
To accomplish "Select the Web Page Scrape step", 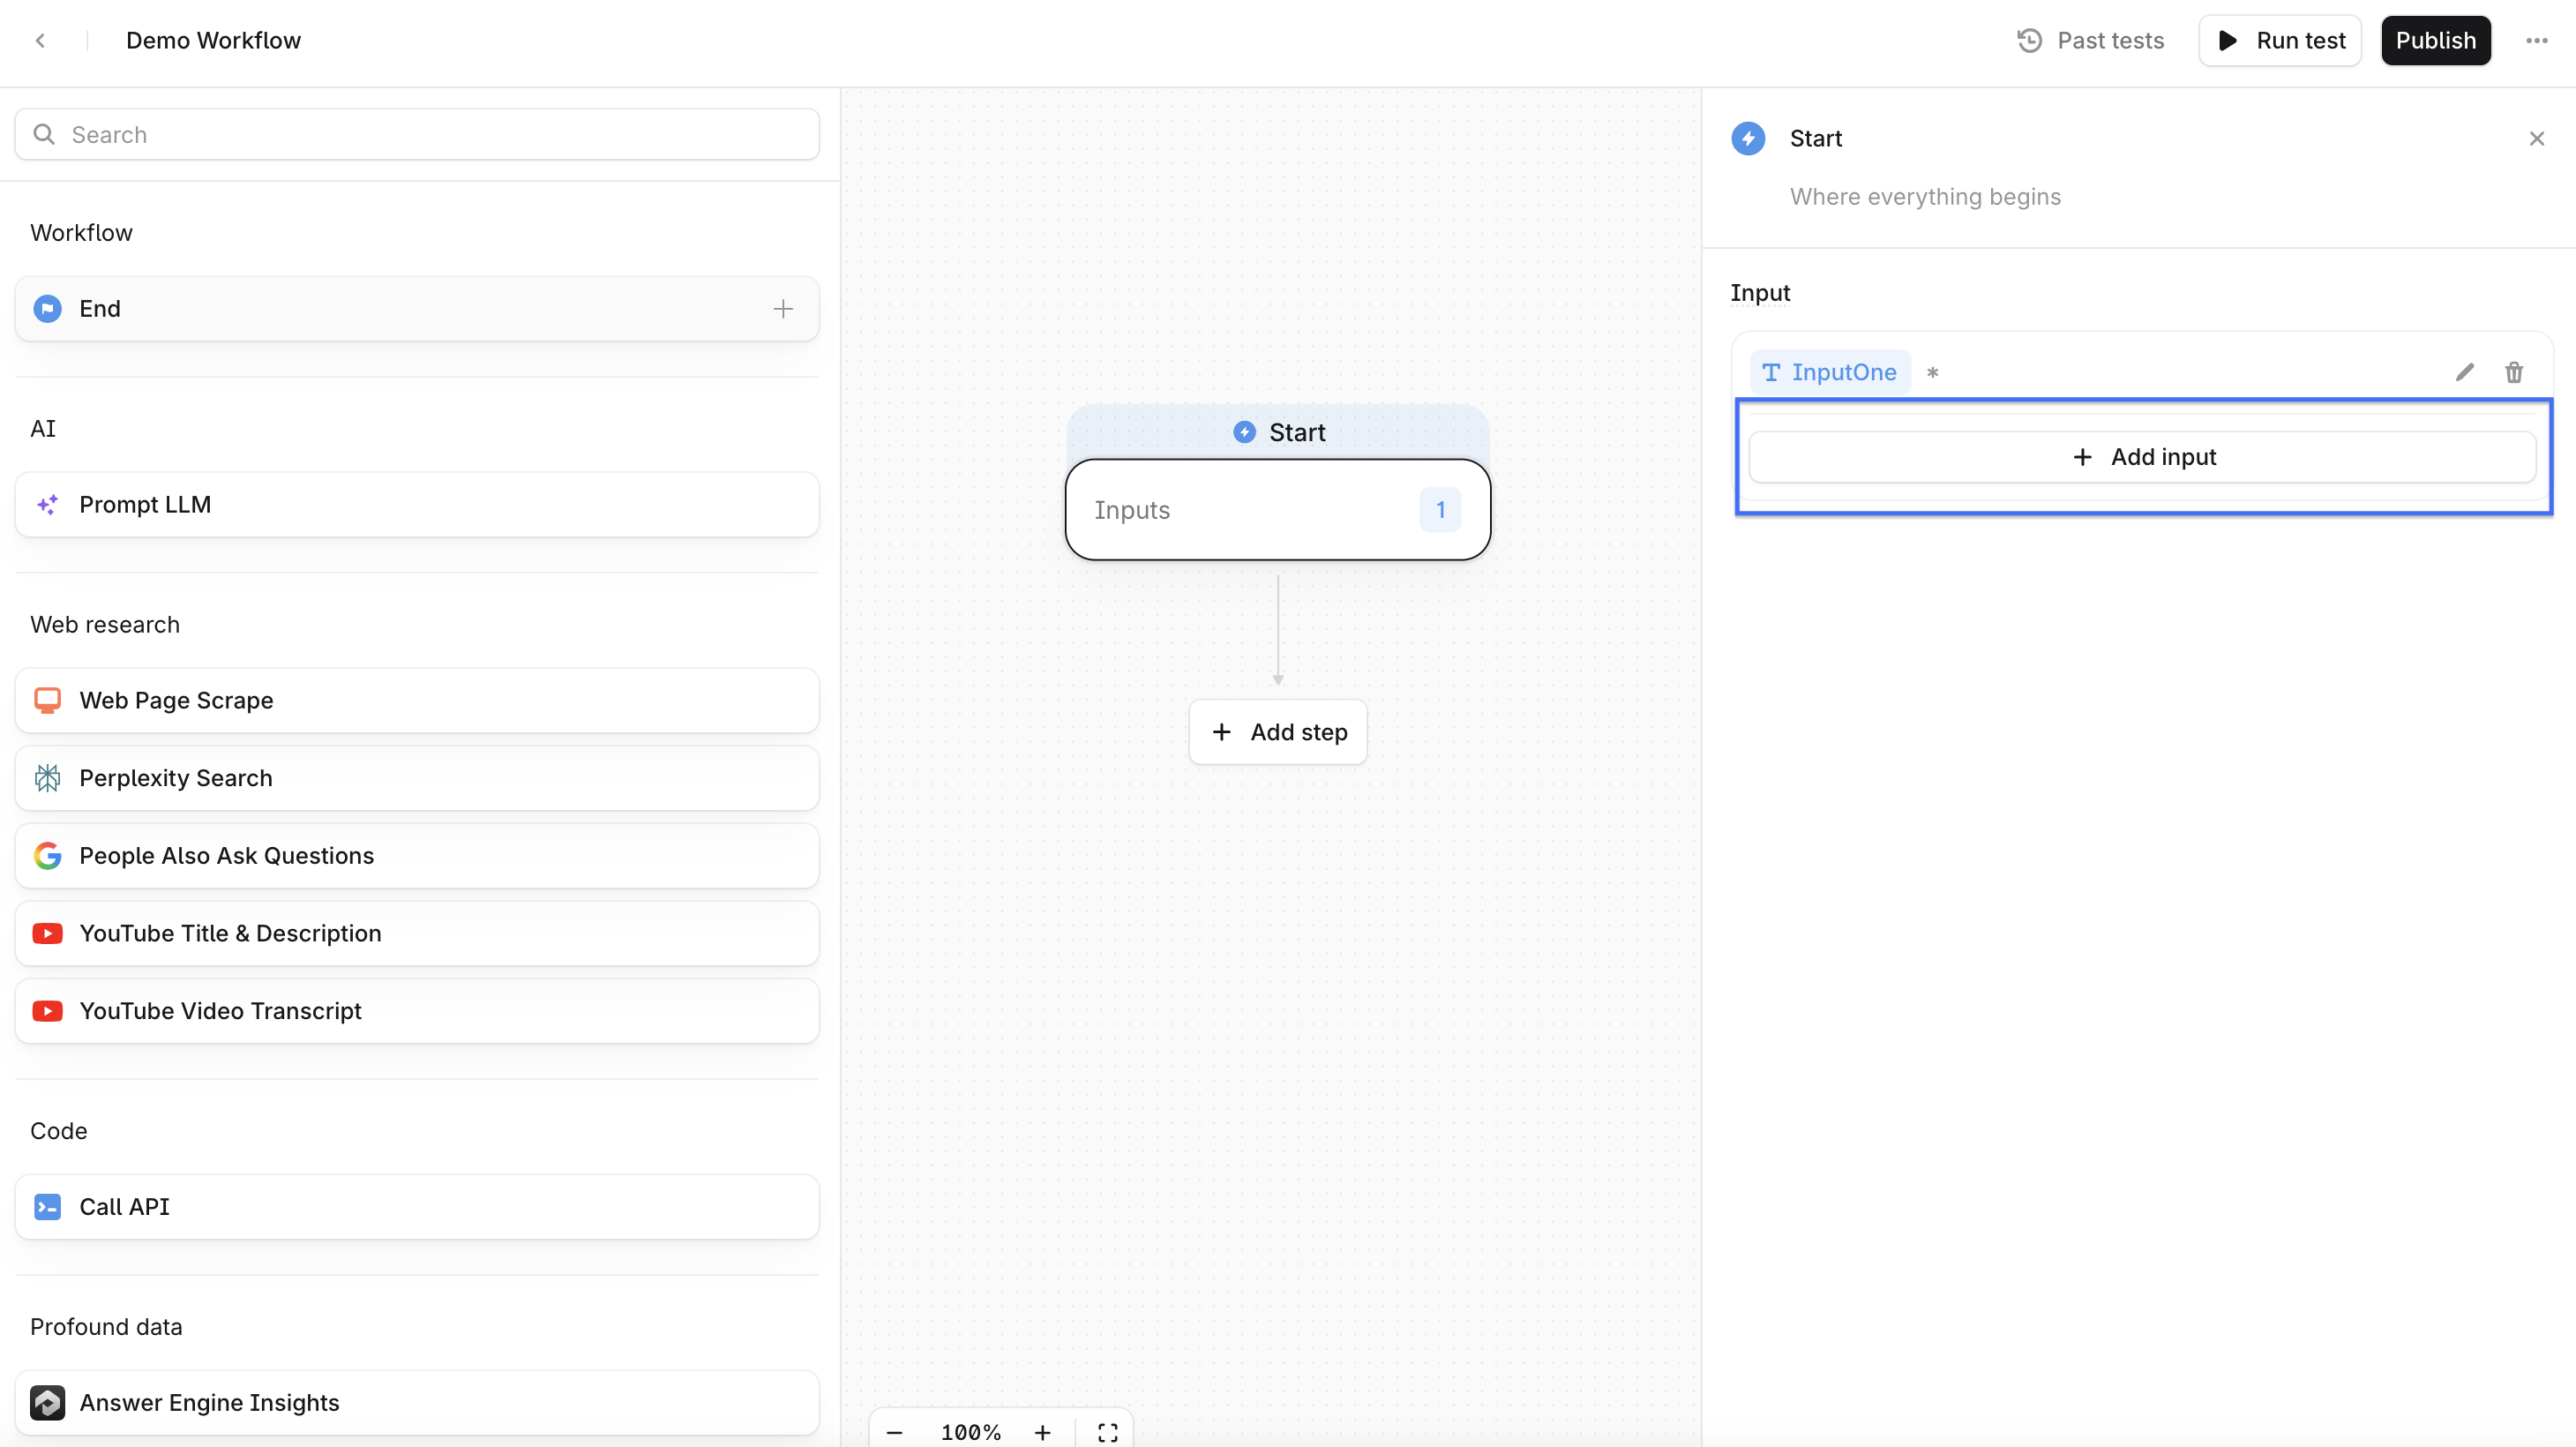I will pos(417,700).
